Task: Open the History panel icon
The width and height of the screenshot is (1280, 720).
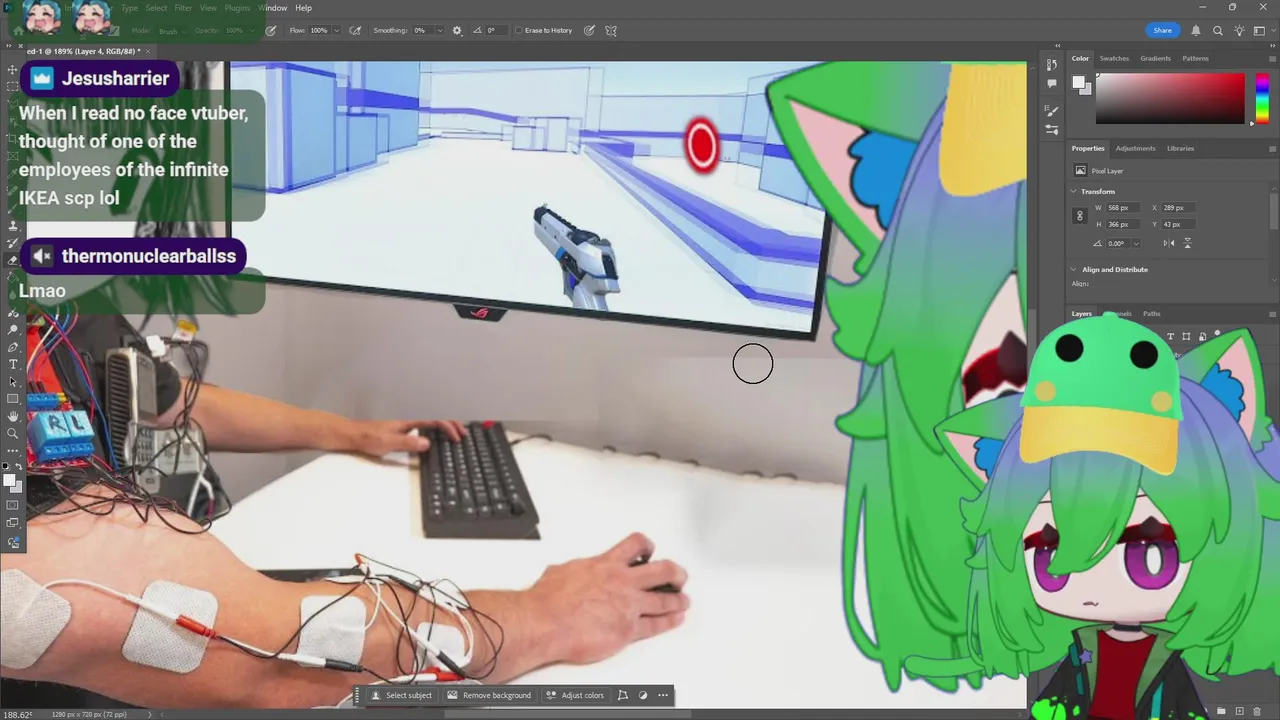Action: [1052, 65]
